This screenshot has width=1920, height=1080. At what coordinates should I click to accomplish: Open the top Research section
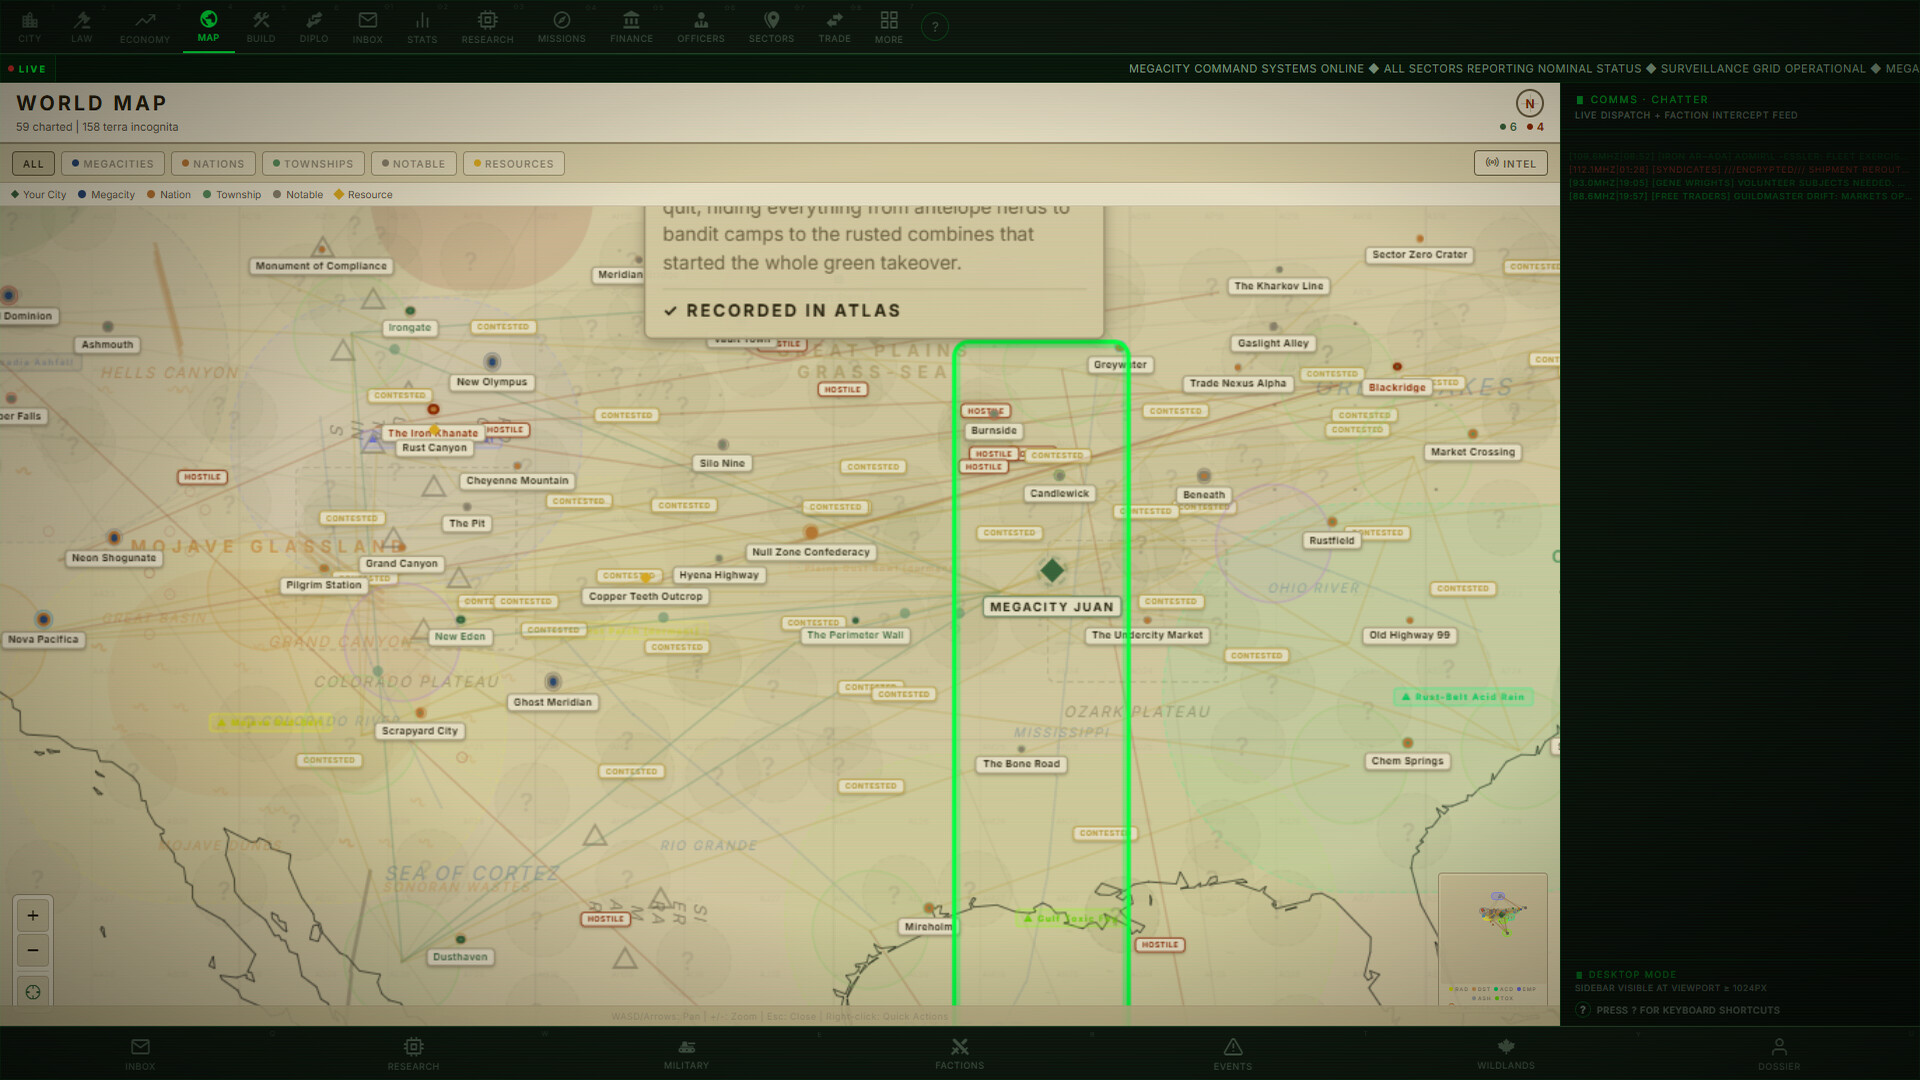[x=487, y=27]
